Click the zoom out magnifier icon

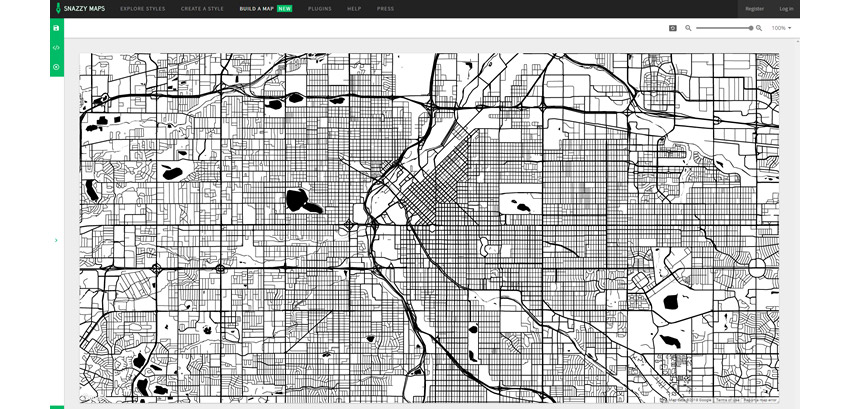688,28
